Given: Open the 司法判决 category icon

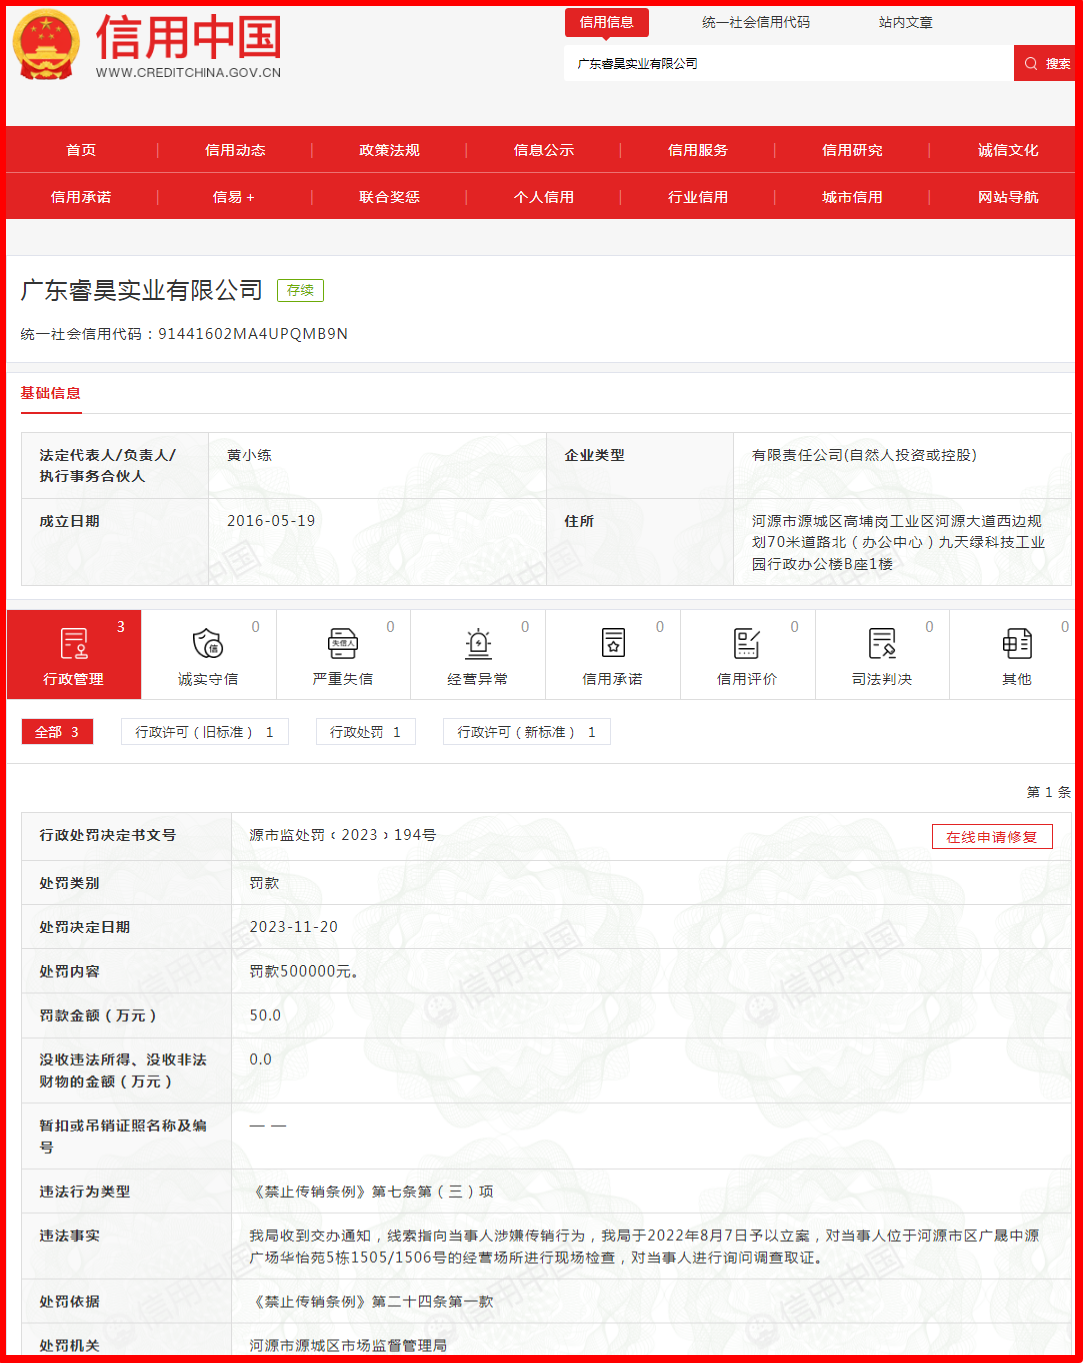Looking at the screenshot, I should [x=882, y=643].
